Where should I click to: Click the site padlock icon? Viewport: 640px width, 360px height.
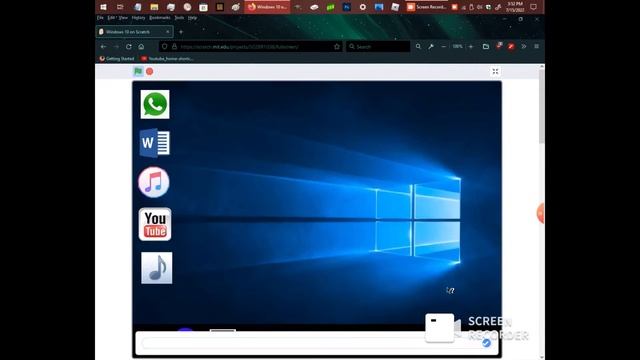[x=174, y=47]
